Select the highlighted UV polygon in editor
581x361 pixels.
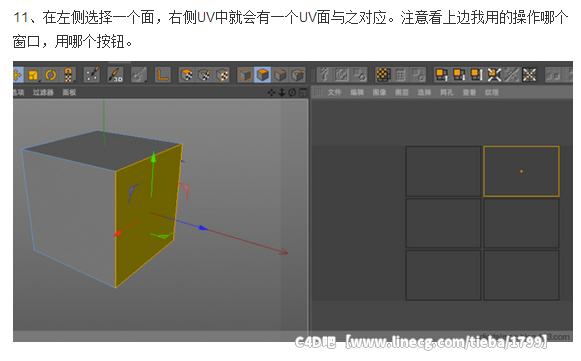click(521, 171)
